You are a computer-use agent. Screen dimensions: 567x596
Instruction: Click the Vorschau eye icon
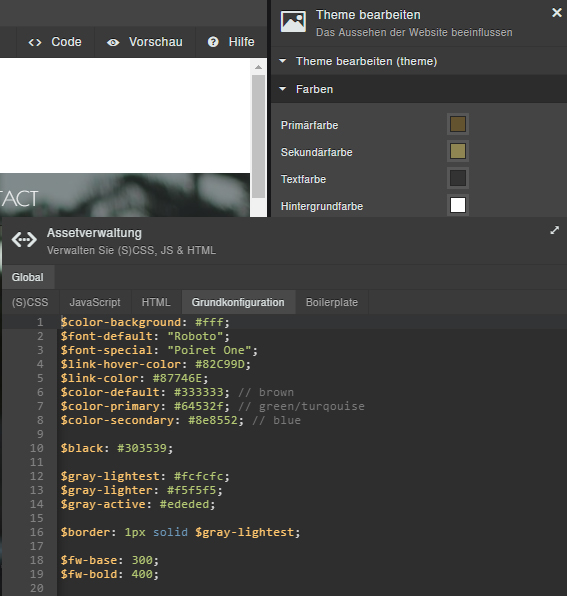coord(113,42)
